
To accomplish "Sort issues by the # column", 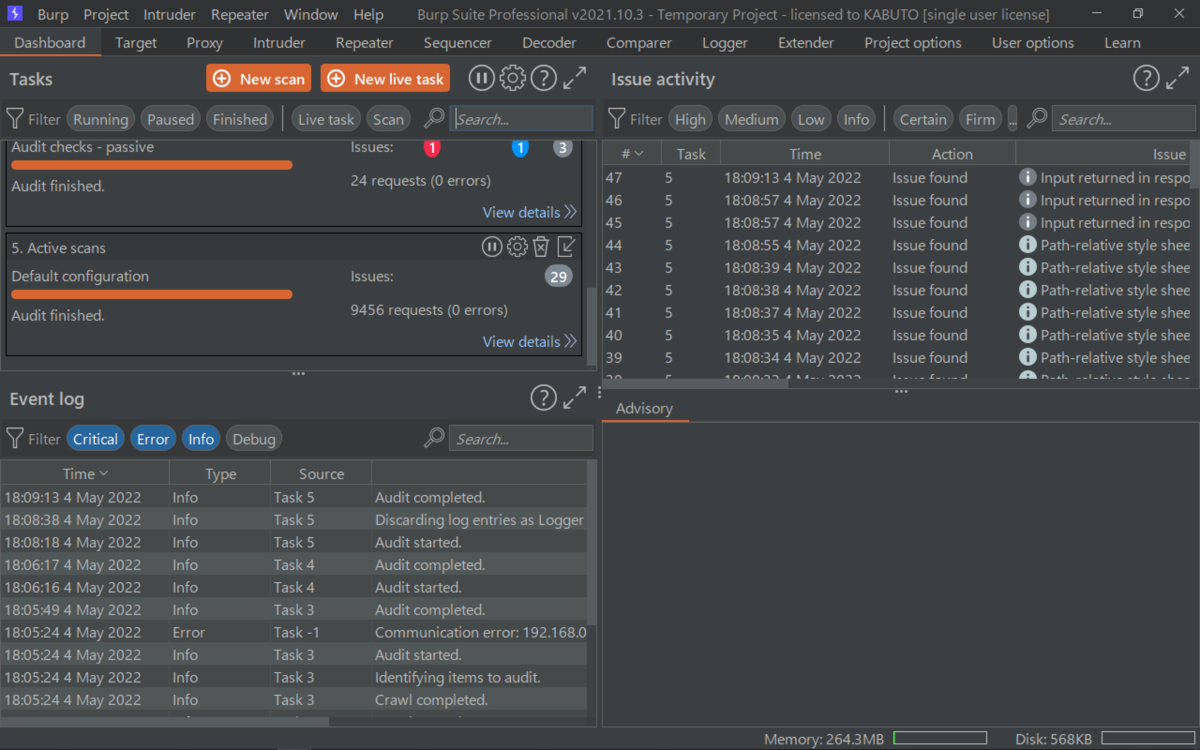I will tap(632, 154).
